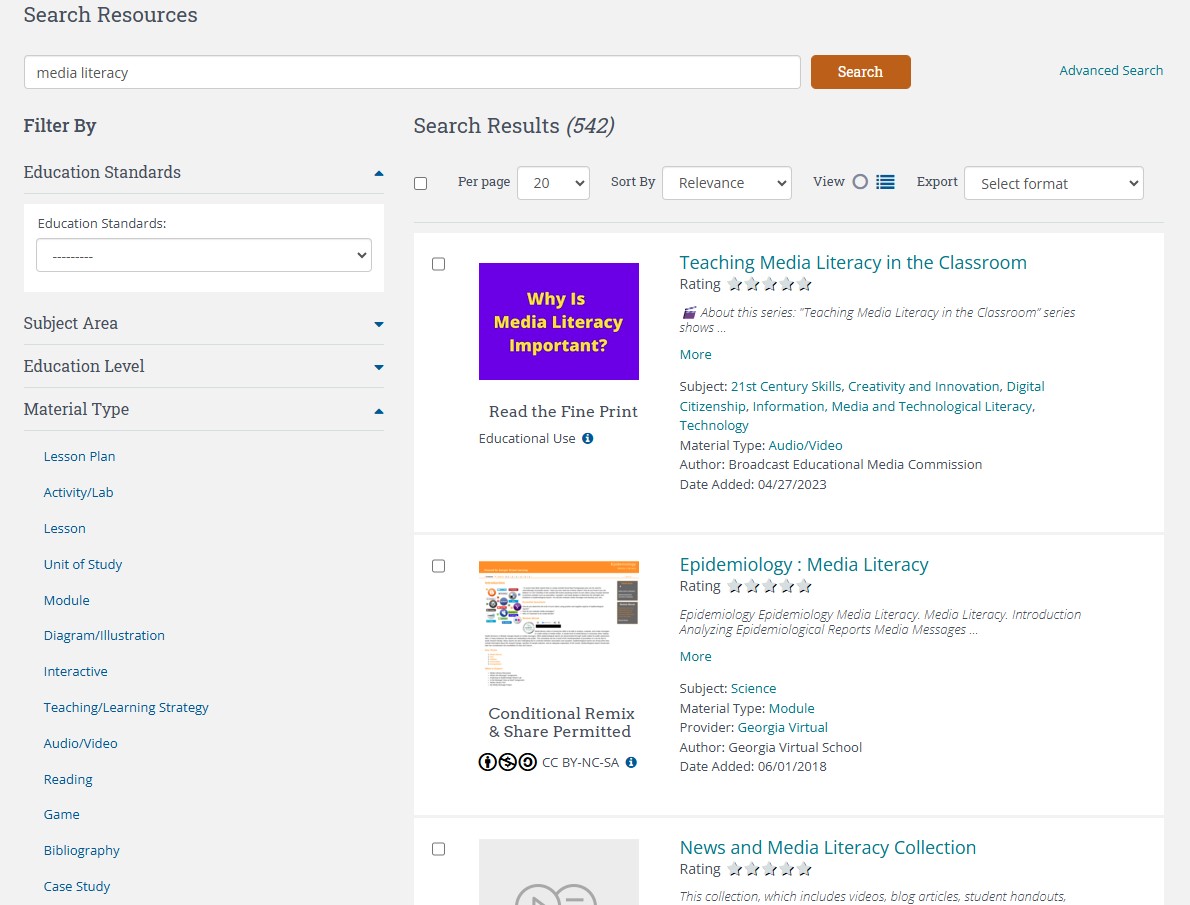Click the orange Search button
Screen dimensions: 1190x905
861,72
